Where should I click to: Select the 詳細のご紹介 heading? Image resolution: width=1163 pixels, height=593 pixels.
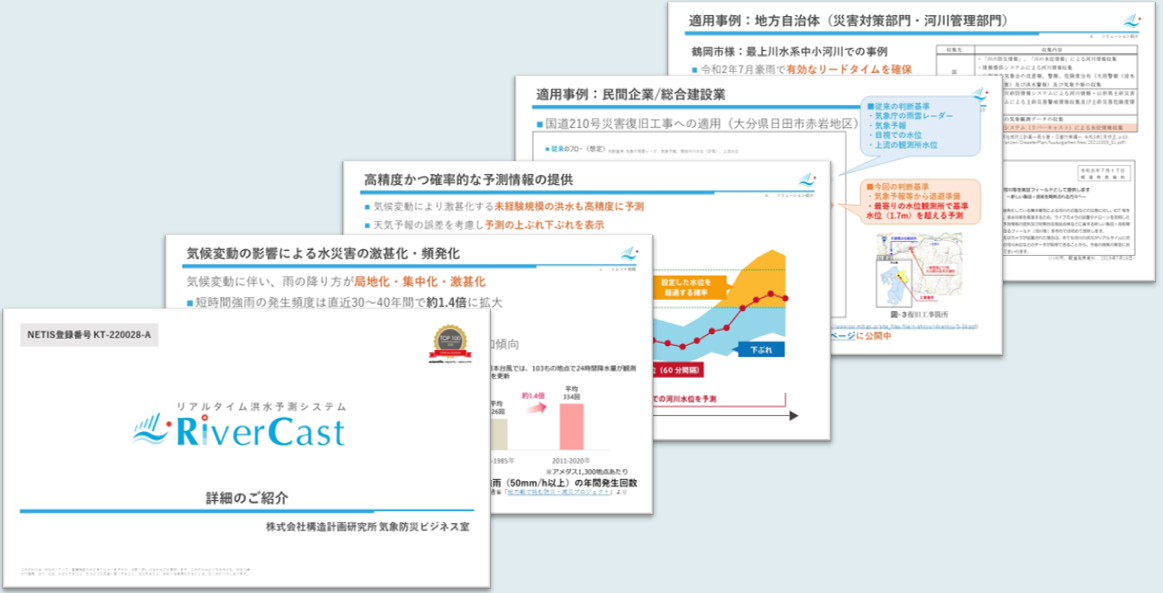pos(247,497)
